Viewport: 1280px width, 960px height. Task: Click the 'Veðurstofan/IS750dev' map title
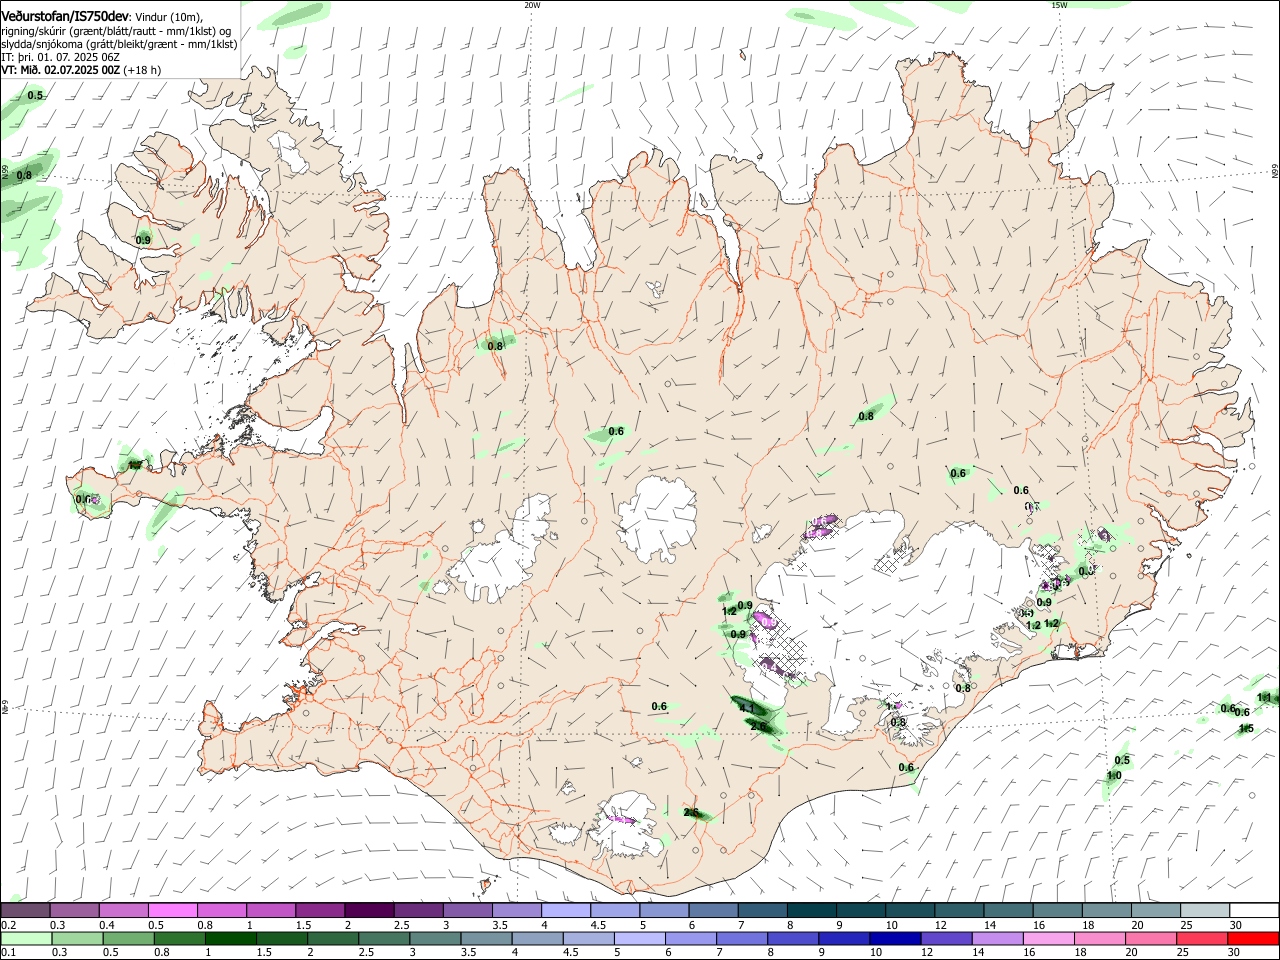point(65,16)
